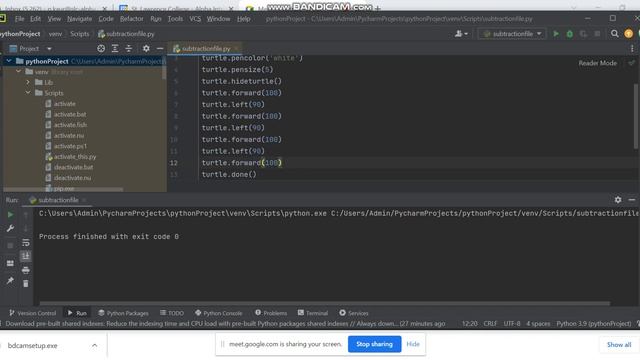Click Show all downloads
640x360 pixels.
click(619, 345)
